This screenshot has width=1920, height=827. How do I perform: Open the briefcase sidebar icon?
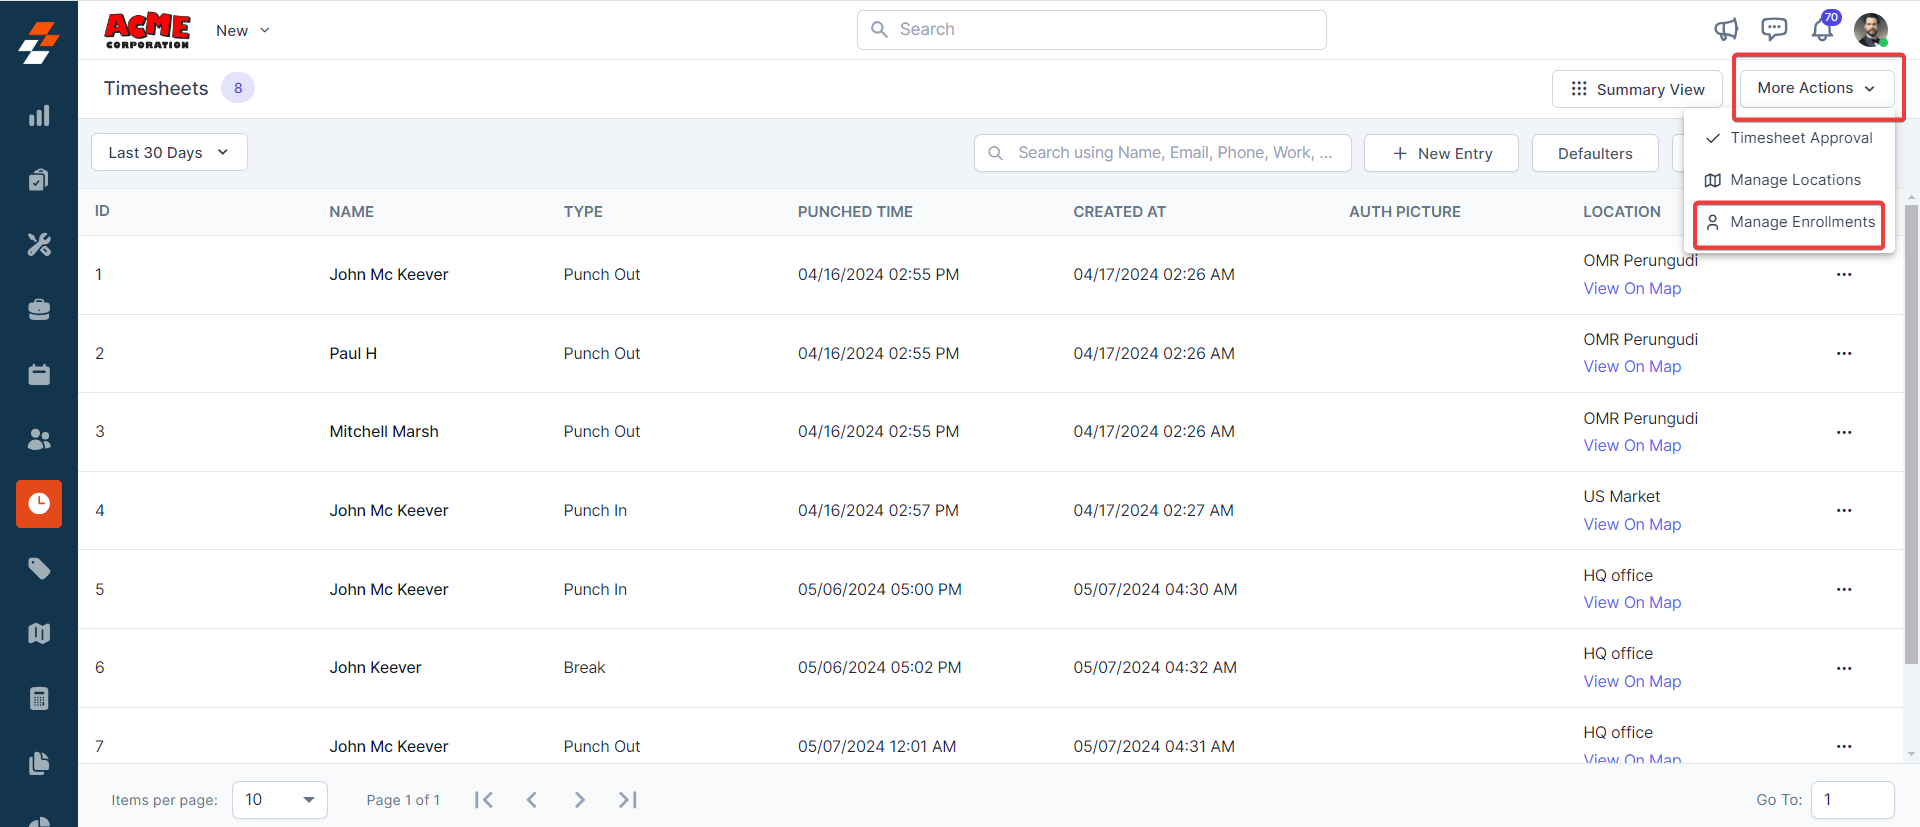(39, 310)
